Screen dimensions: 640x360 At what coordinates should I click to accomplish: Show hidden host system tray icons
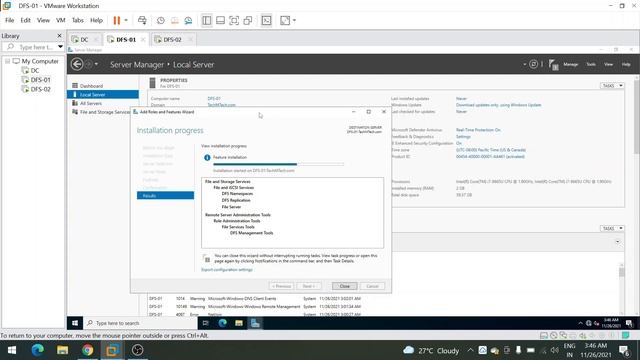click(470, 350)
